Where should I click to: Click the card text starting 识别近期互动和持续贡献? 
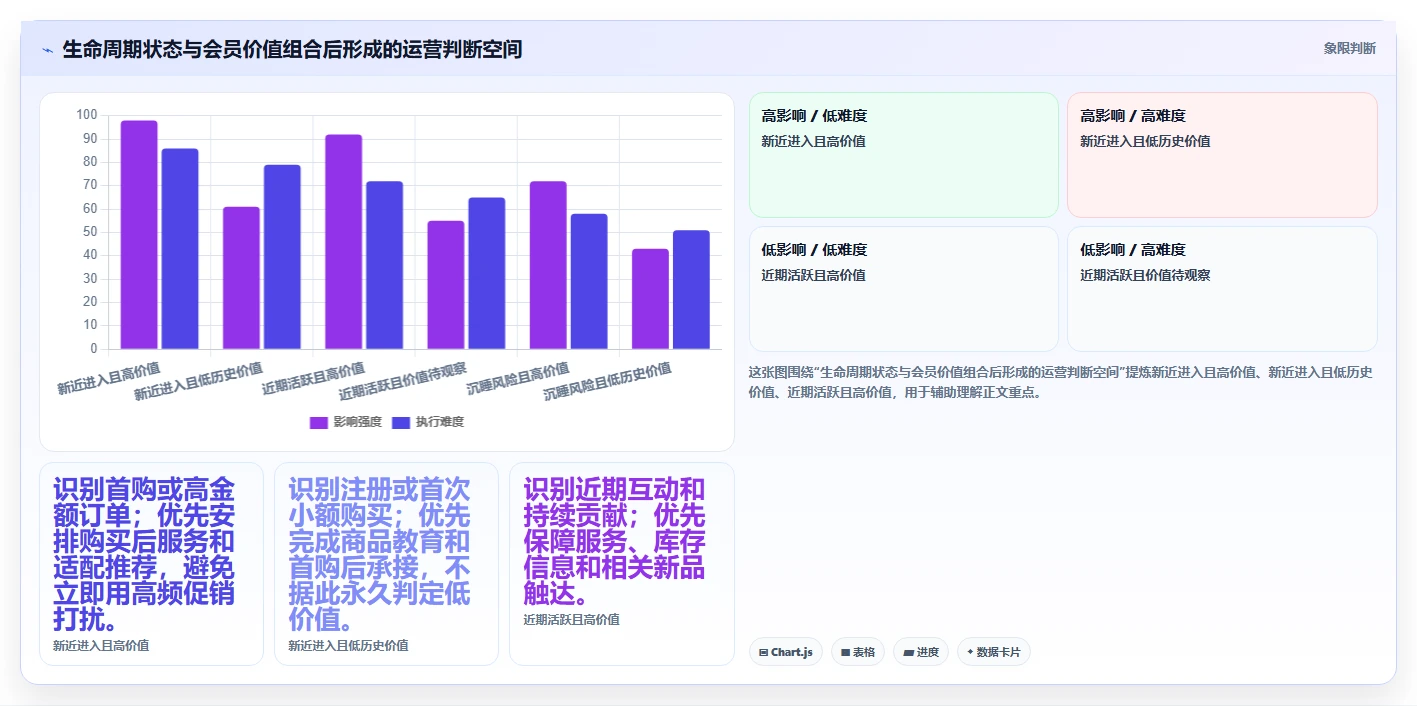click(615, 542)
